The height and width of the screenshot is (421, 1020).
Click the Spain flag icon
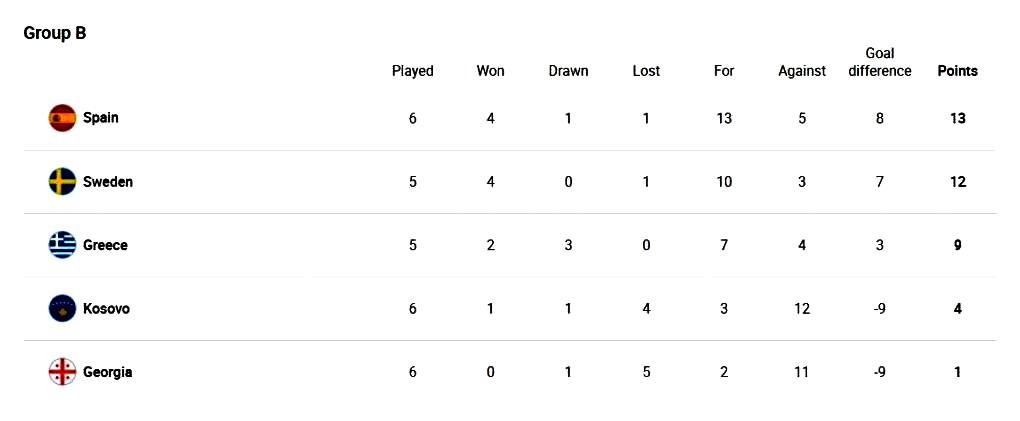click(62, 118)
